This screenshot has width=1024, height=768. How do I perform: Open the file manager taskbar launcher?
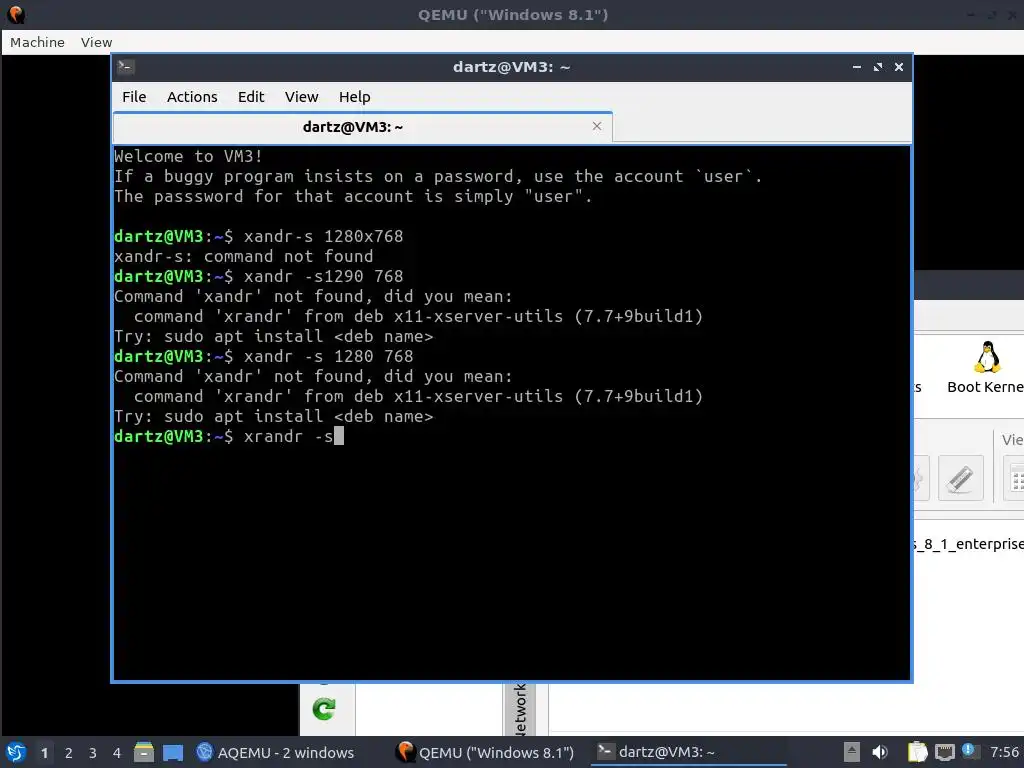tap(144, 752)
